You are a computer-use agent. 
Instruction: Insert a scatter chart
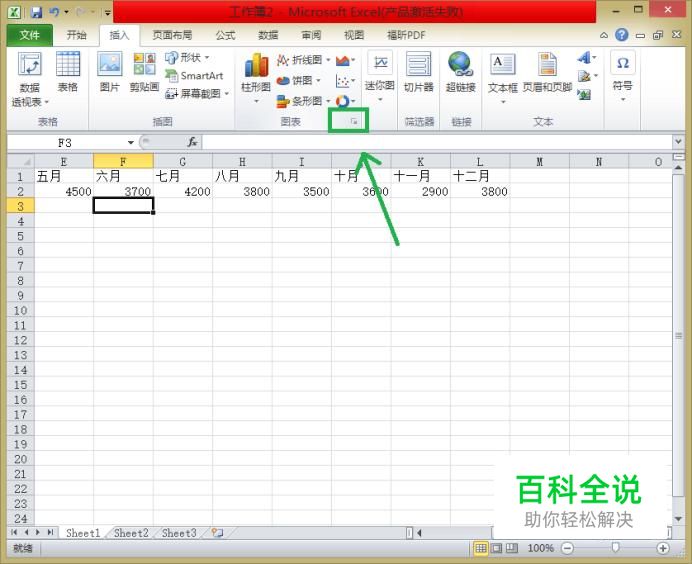click(345, 81)
